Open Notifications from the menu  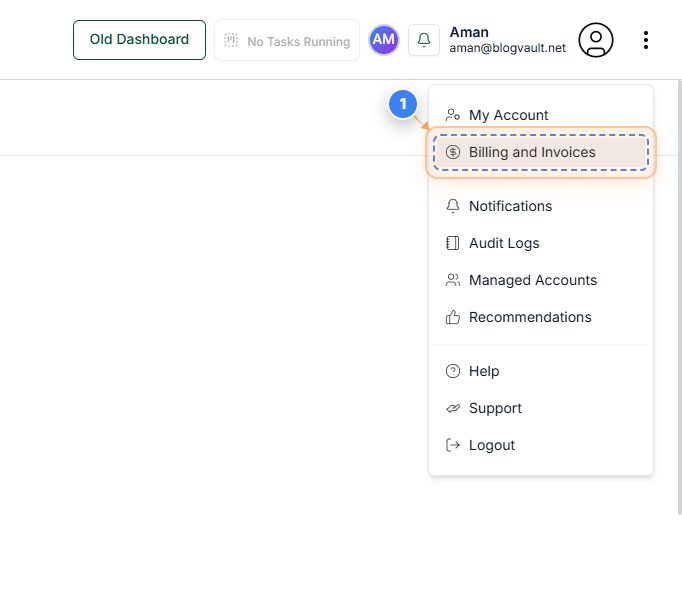coord(541,206)
